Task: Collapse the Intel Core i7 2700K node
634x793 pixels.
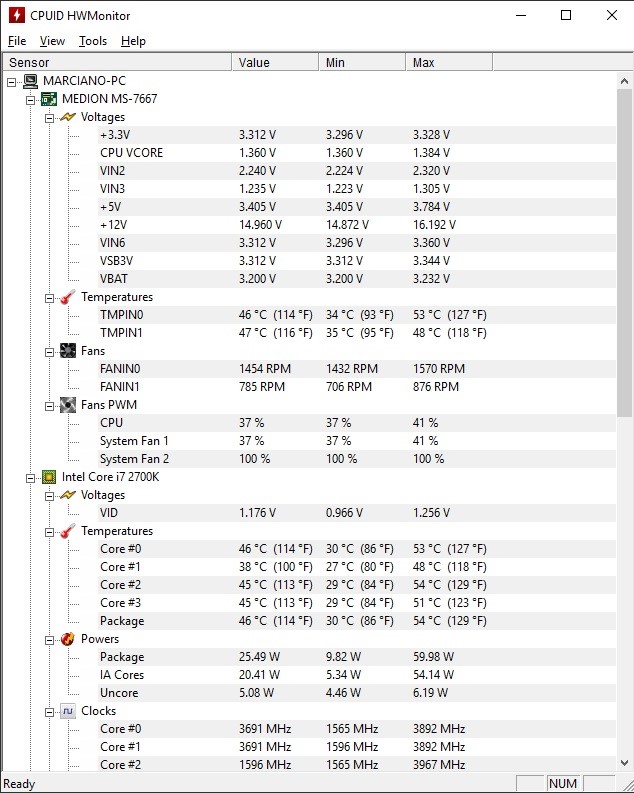Action: 30,478
